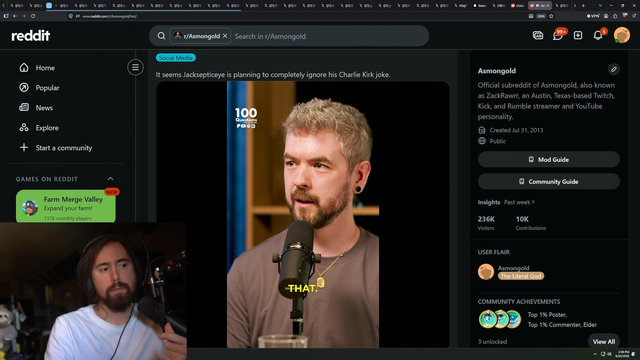Open user avatar profile menu
This screenshot has height=360, width=640.
click(622, 36)
